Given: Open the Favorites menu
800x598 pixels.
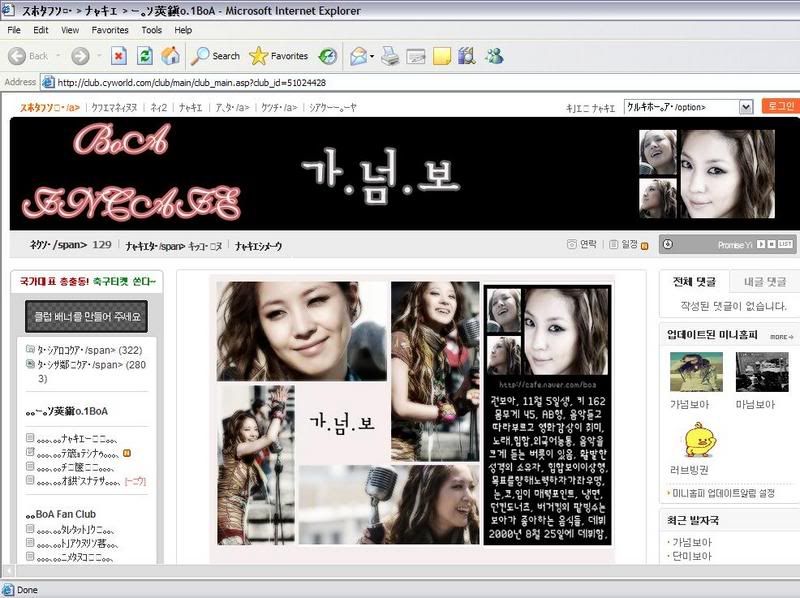Looking at the screenshot, I should tap(110, 30).
